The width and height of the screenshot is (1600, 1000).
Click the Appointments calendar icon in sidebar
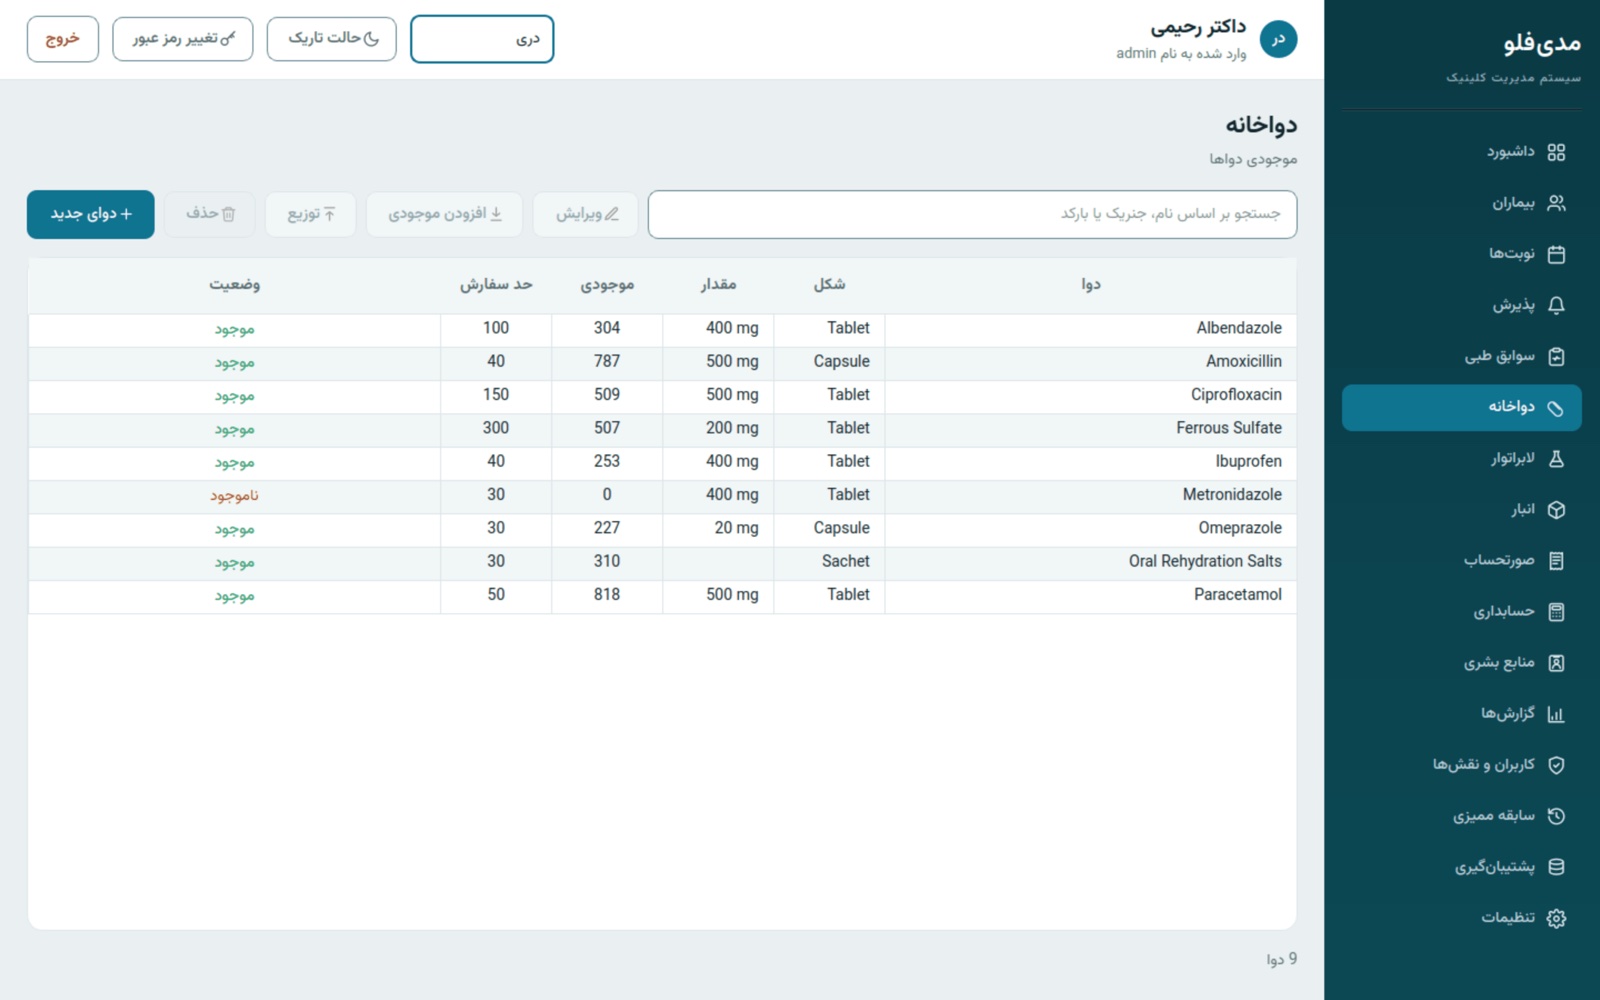1556,254
